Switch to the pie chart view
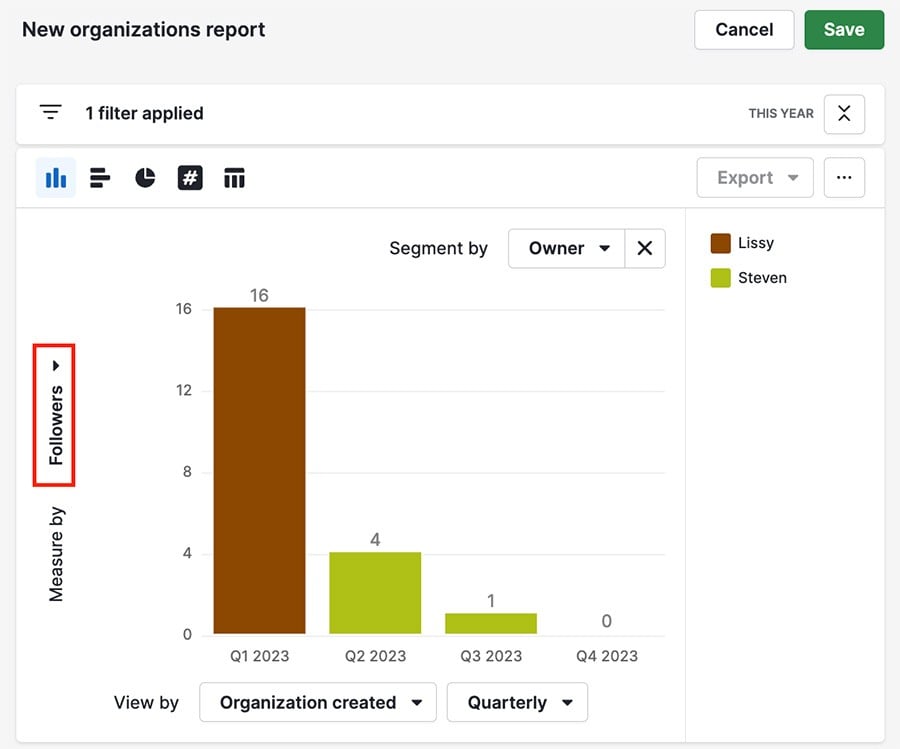Image resolution: width=900 pixels, height=749 pixels. 144,177
